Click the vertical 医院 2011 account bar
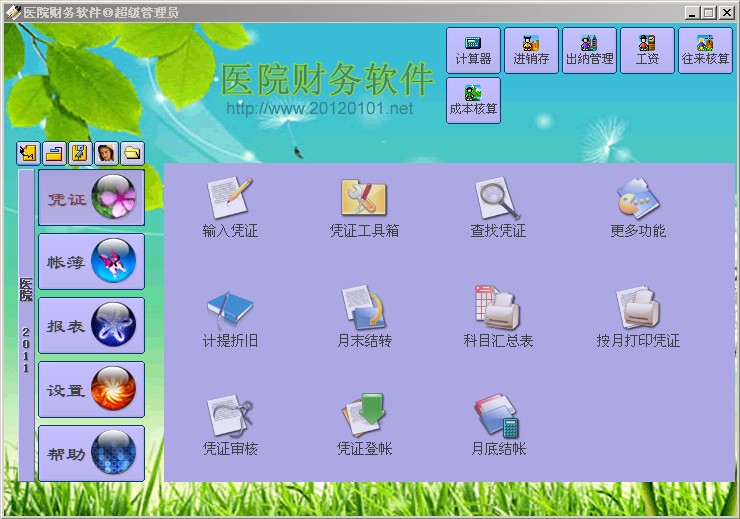Viewport: 740px width, 519px height. click(x=26, y=325)
